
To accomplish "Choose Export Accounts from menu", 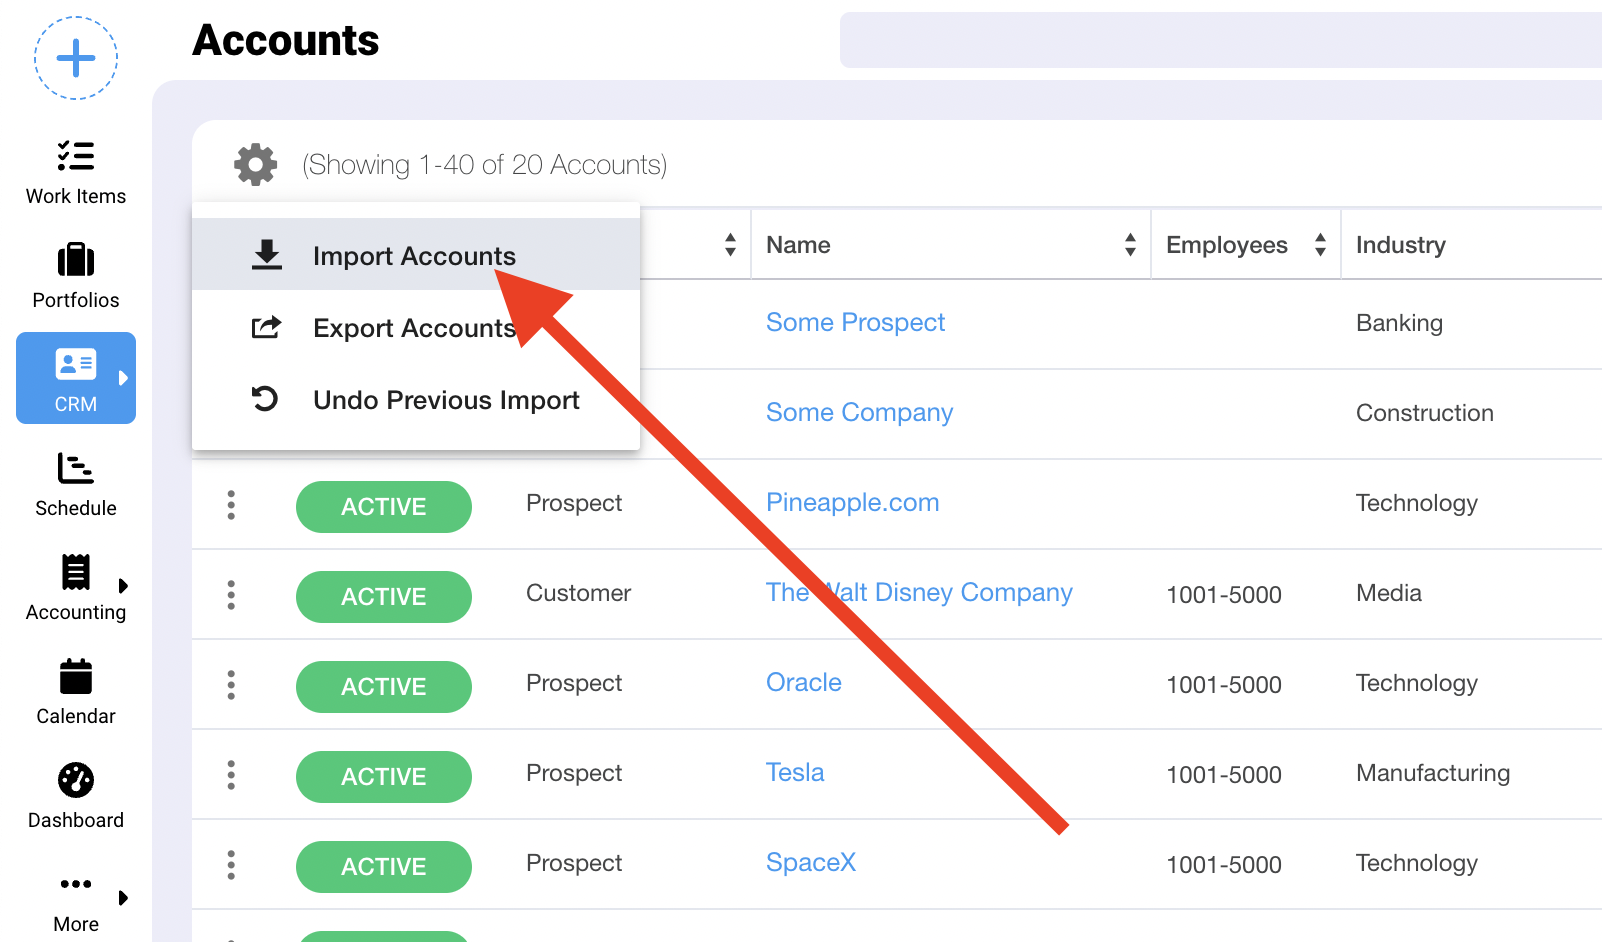I will click(x=414, y=328).
